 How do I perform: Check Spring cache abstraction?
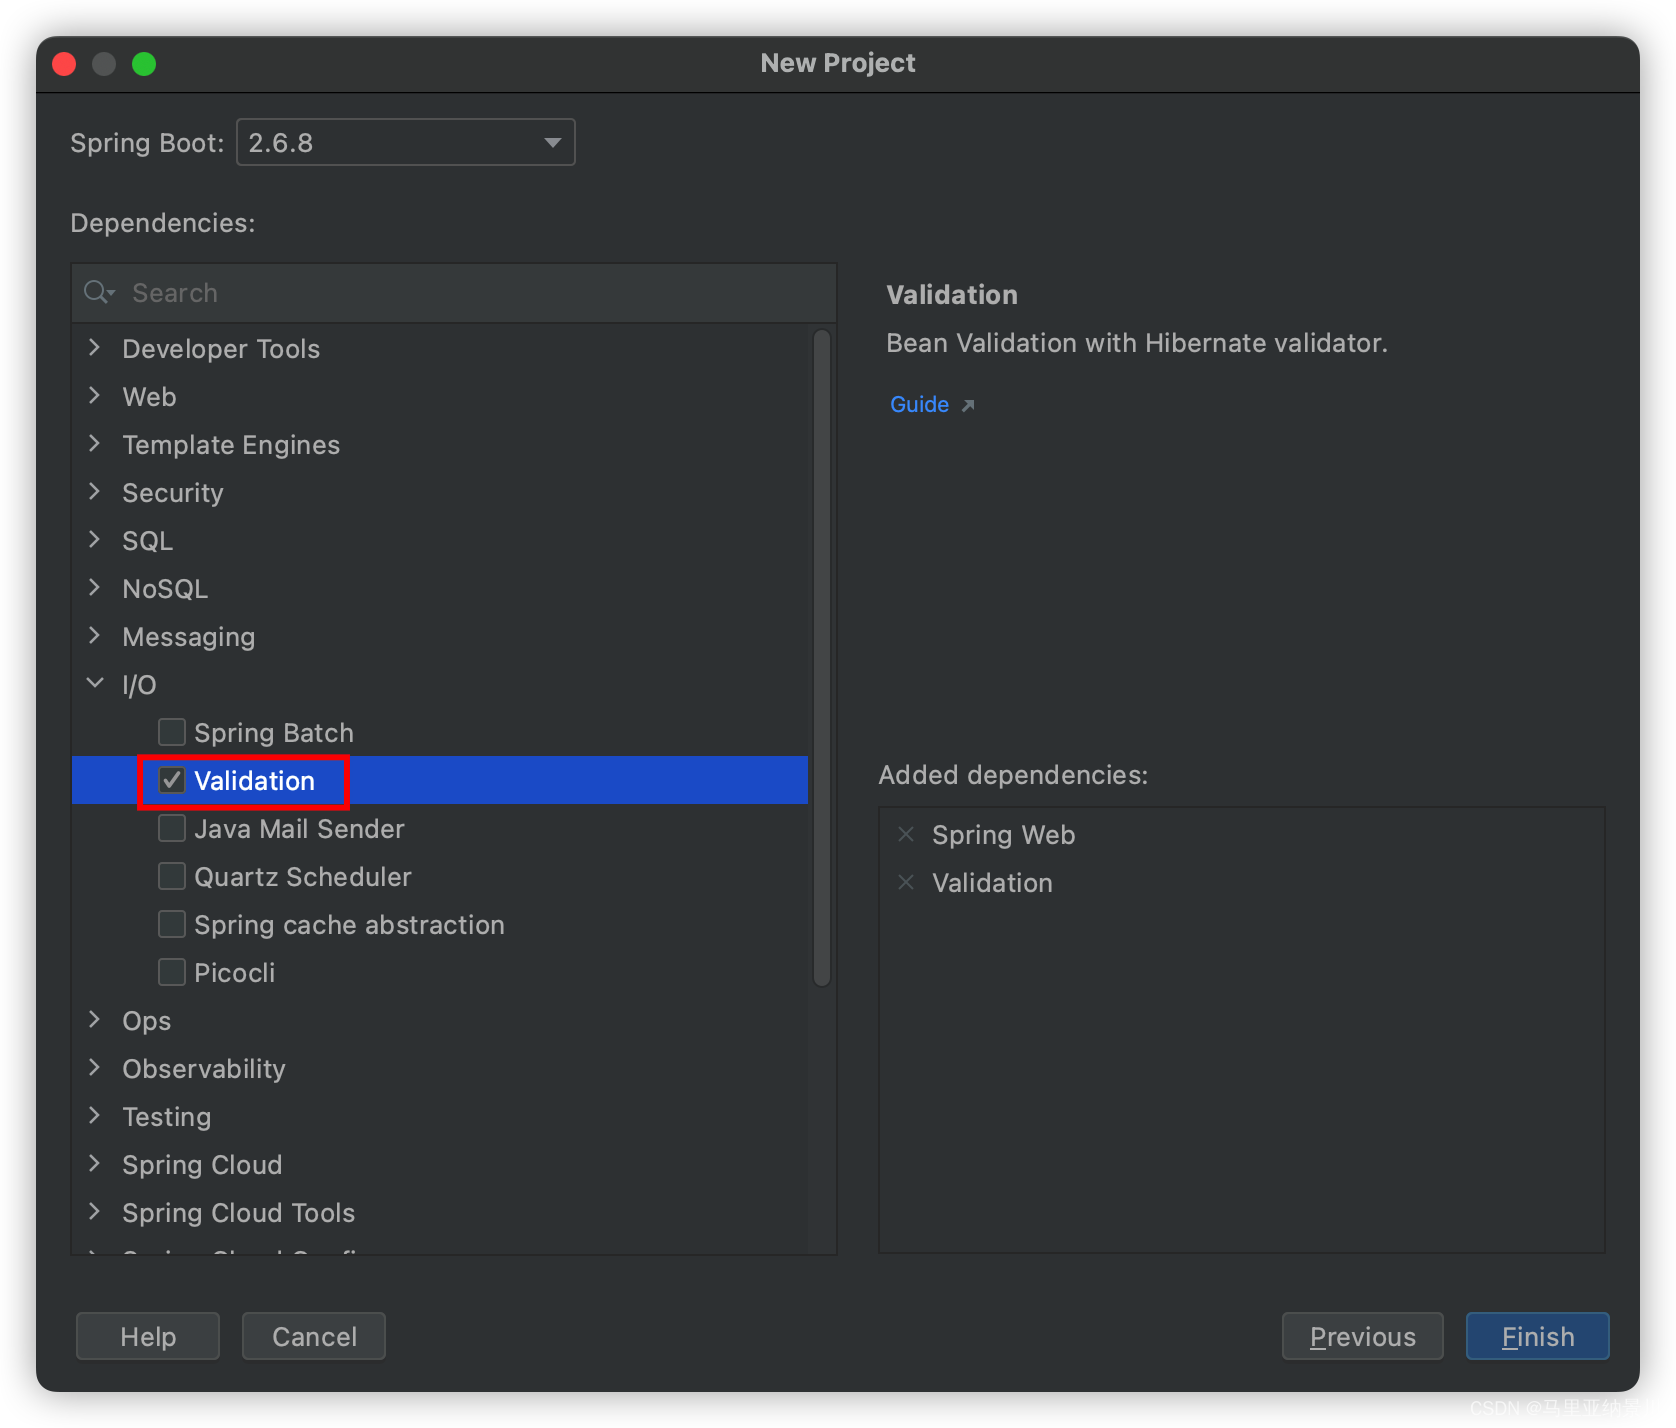point(171,924)
